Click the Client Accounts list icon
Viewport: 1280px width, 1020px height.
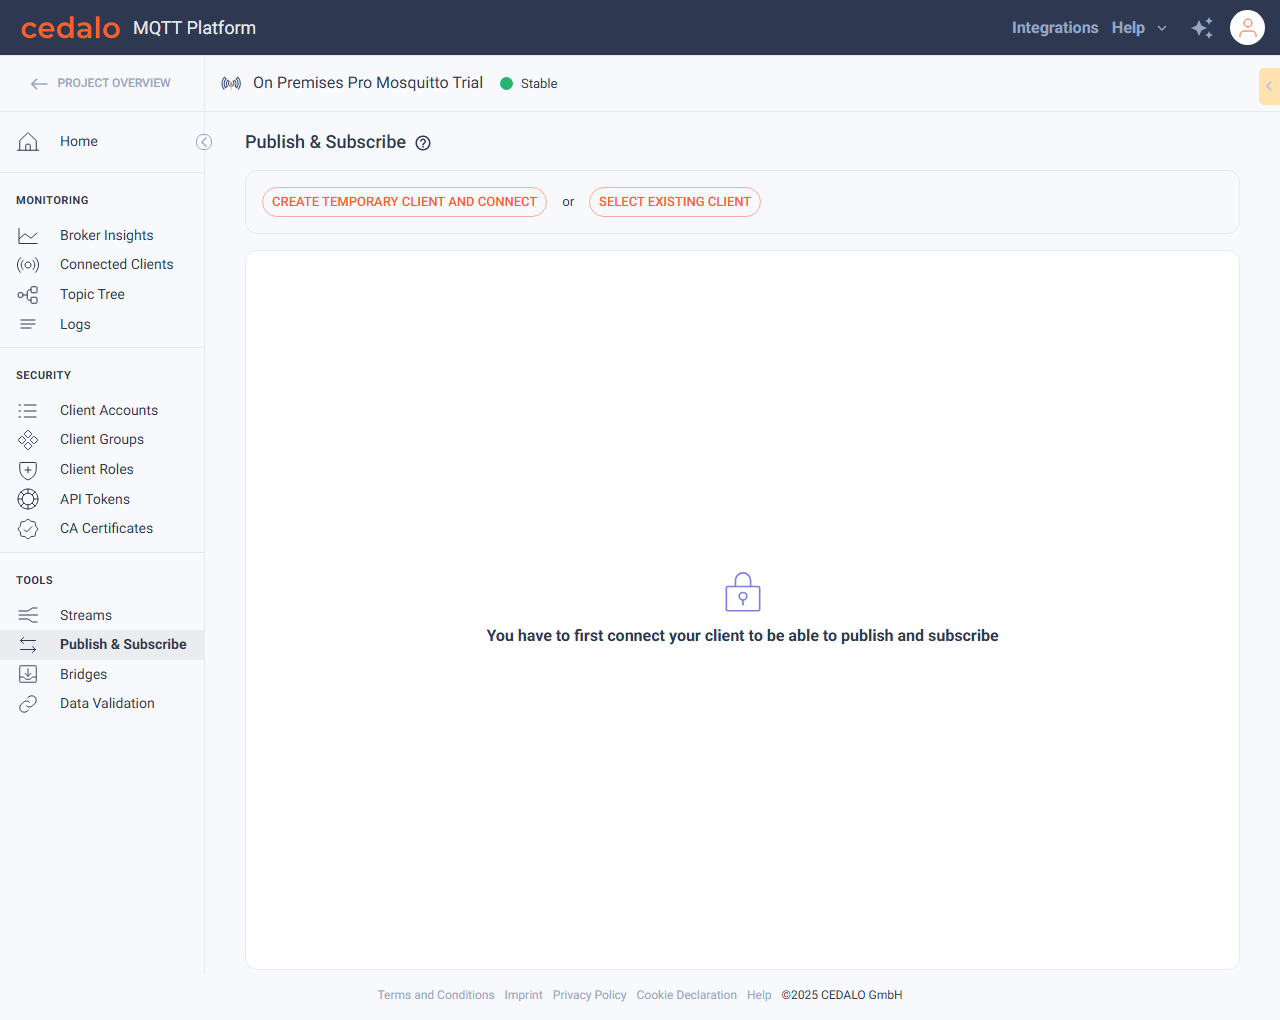click(28, 411)
